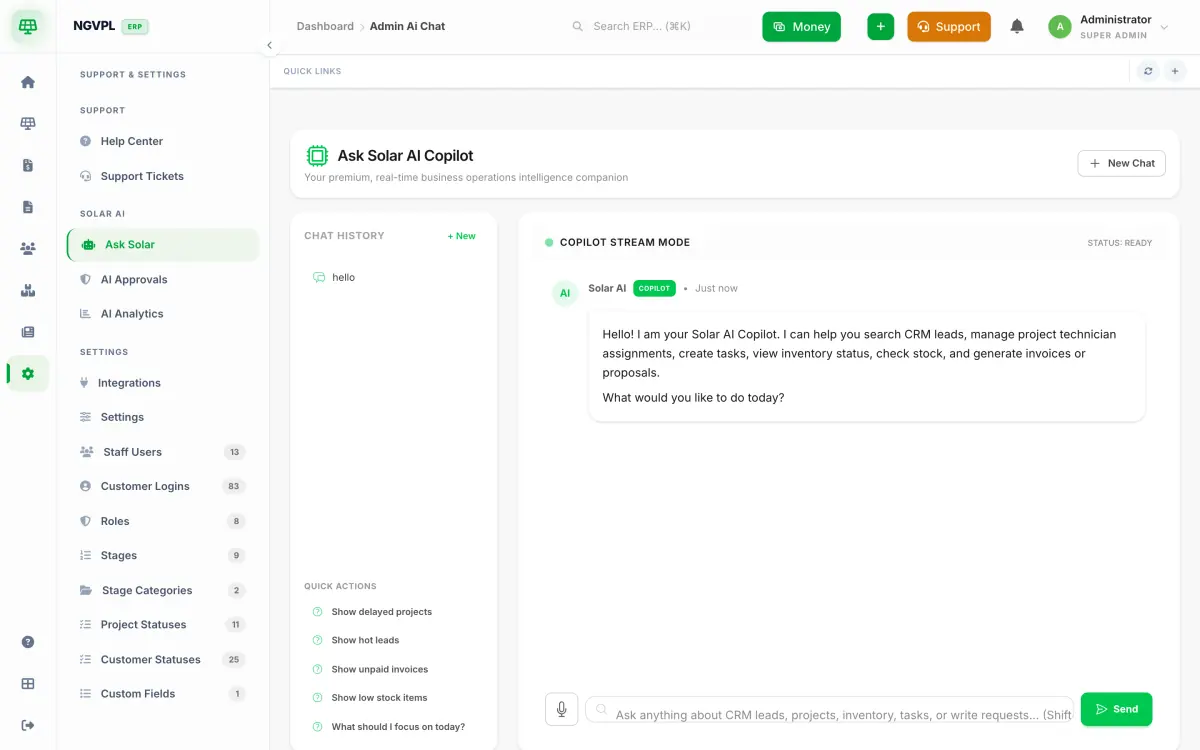The width and height of the screenshot is (1200, 750).
Task: Click the question mark help rail icon
Action: tap(28, 642)
